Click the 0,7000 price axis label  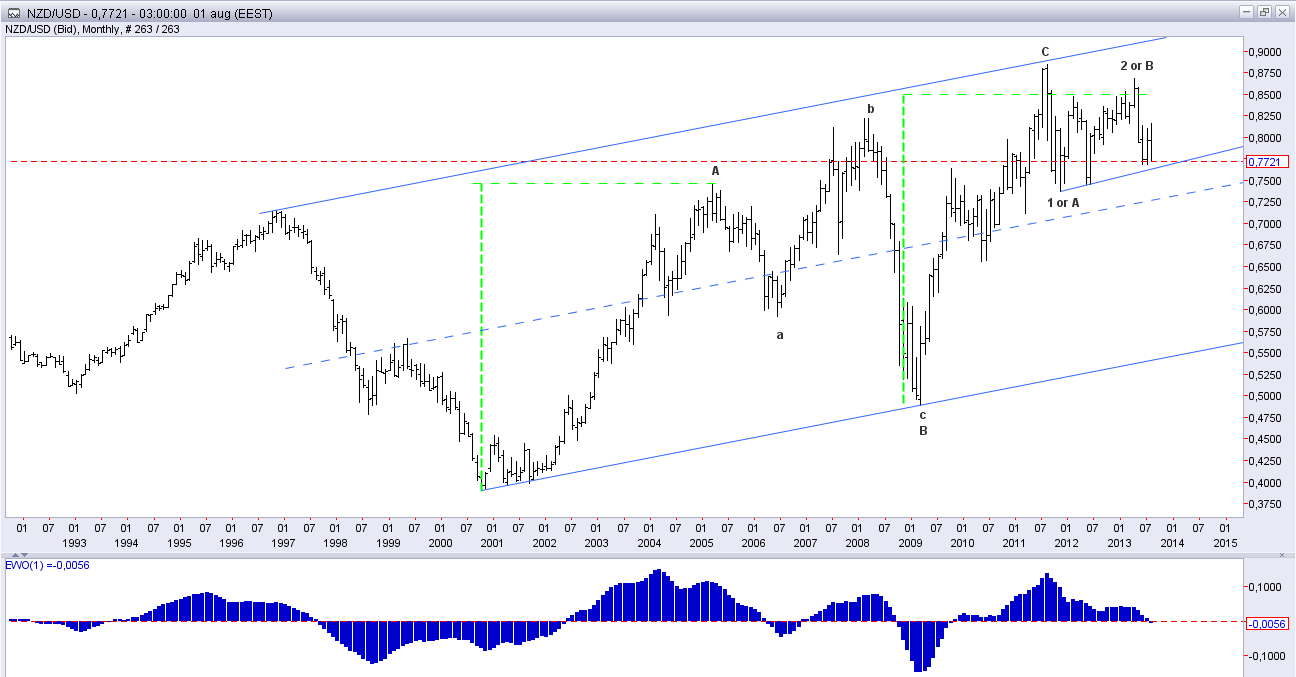pos(1266,224)
